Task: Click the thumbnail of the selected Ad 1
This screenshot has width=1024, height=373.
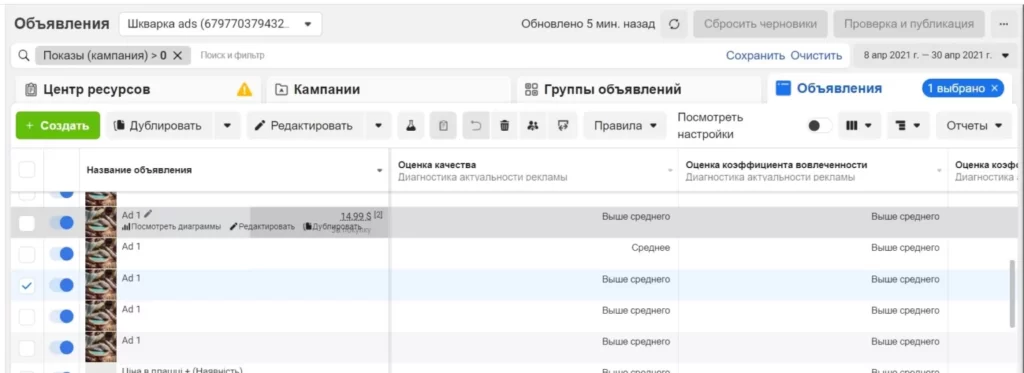Action: pos(101,285)
